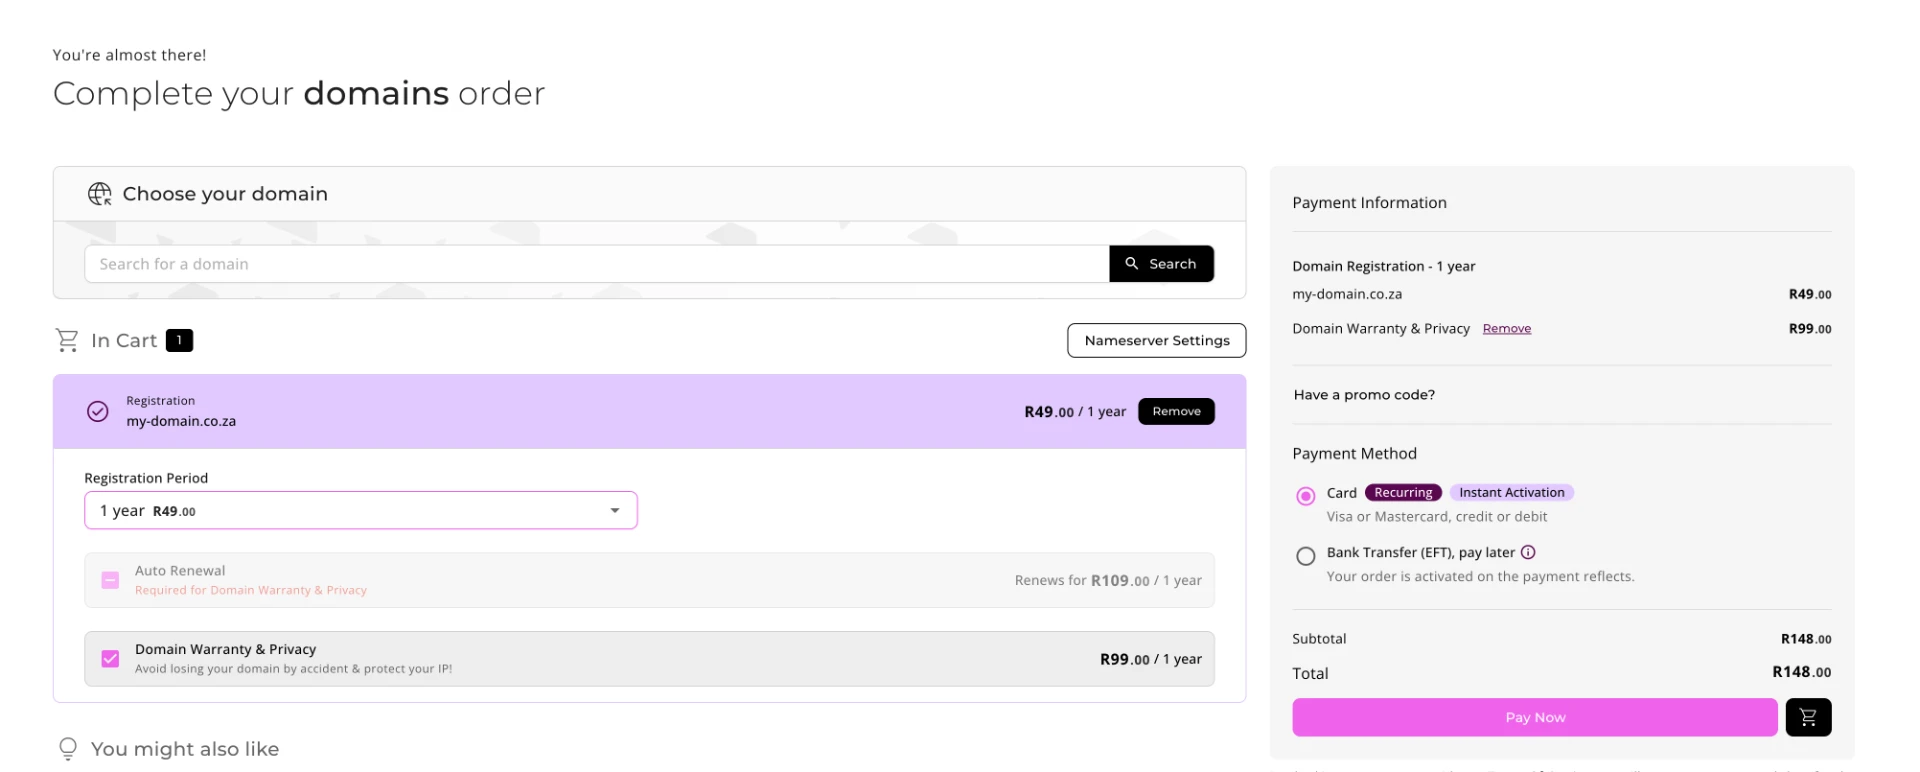Screen dimensions: 1920x772
Task: Click the Complete your domains order heading
Action: point(299,93)
